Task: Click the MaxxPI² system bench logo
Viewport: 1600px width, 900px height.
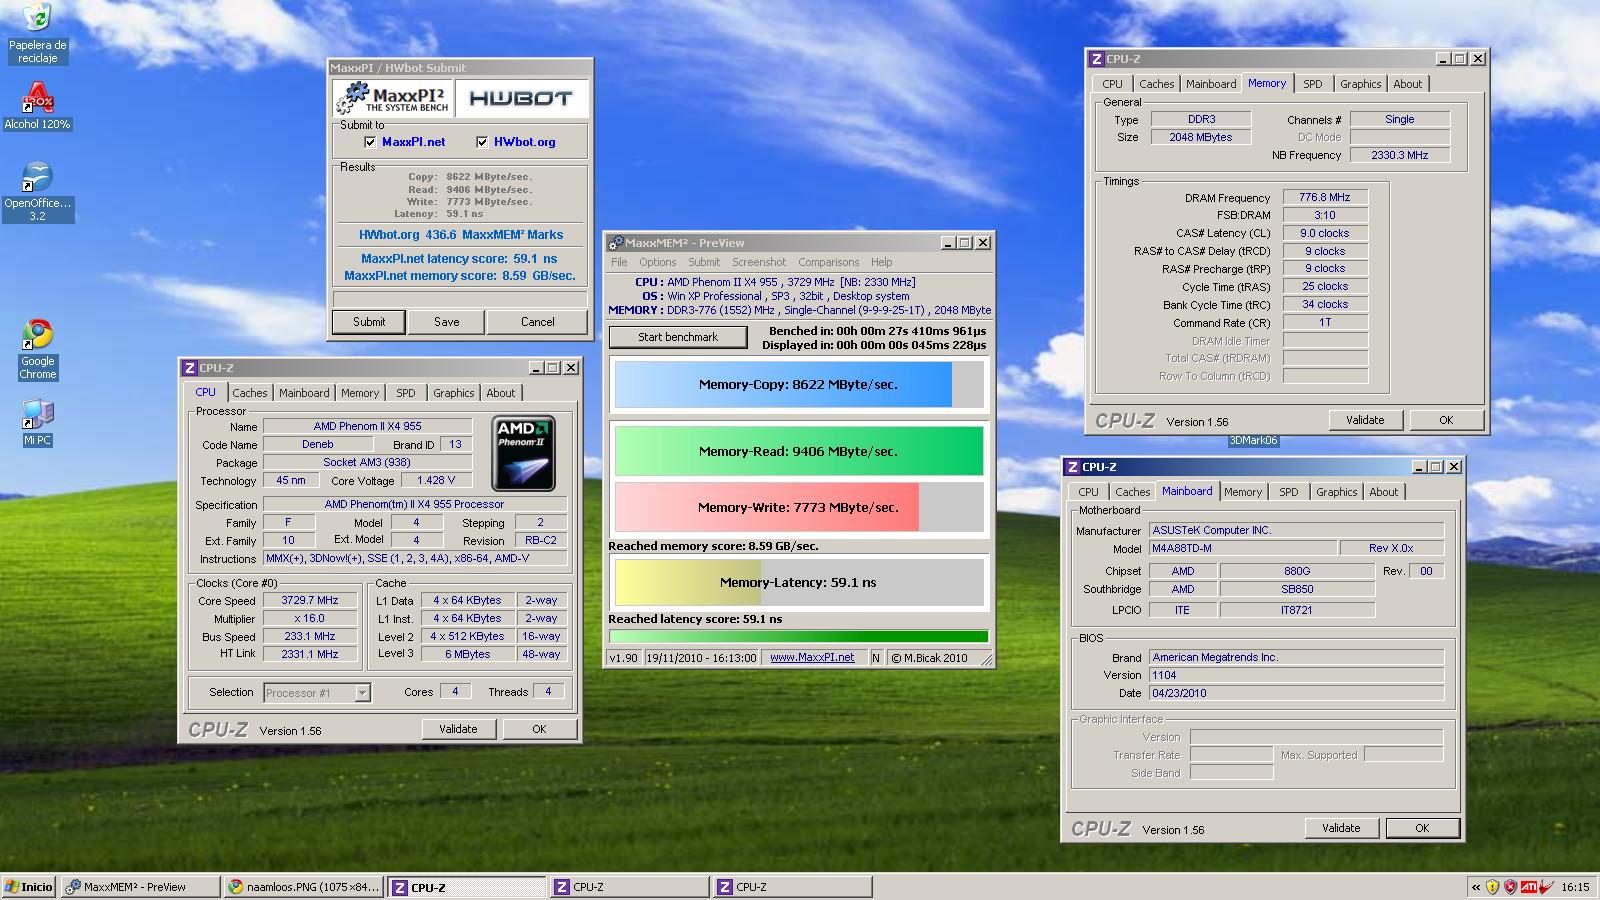Action: pos(393,98)
